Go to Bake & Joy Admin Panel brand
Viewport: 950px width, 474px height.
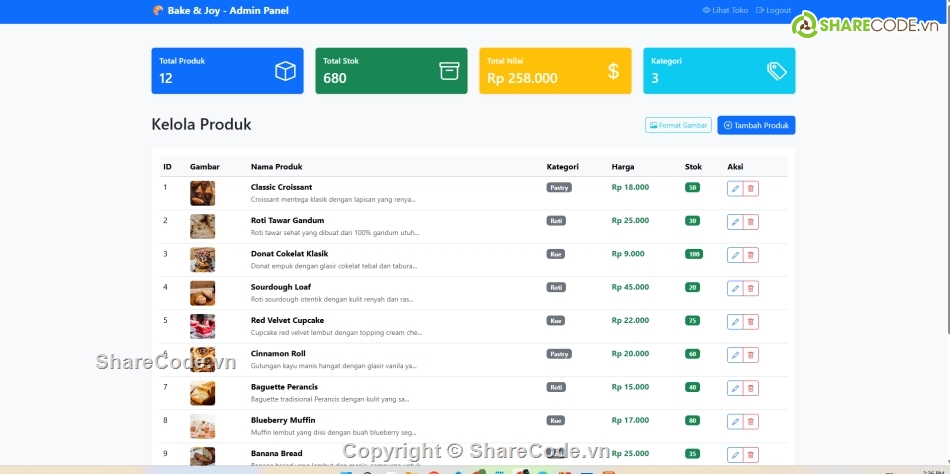pyautogui.click(x=220, y=10)
